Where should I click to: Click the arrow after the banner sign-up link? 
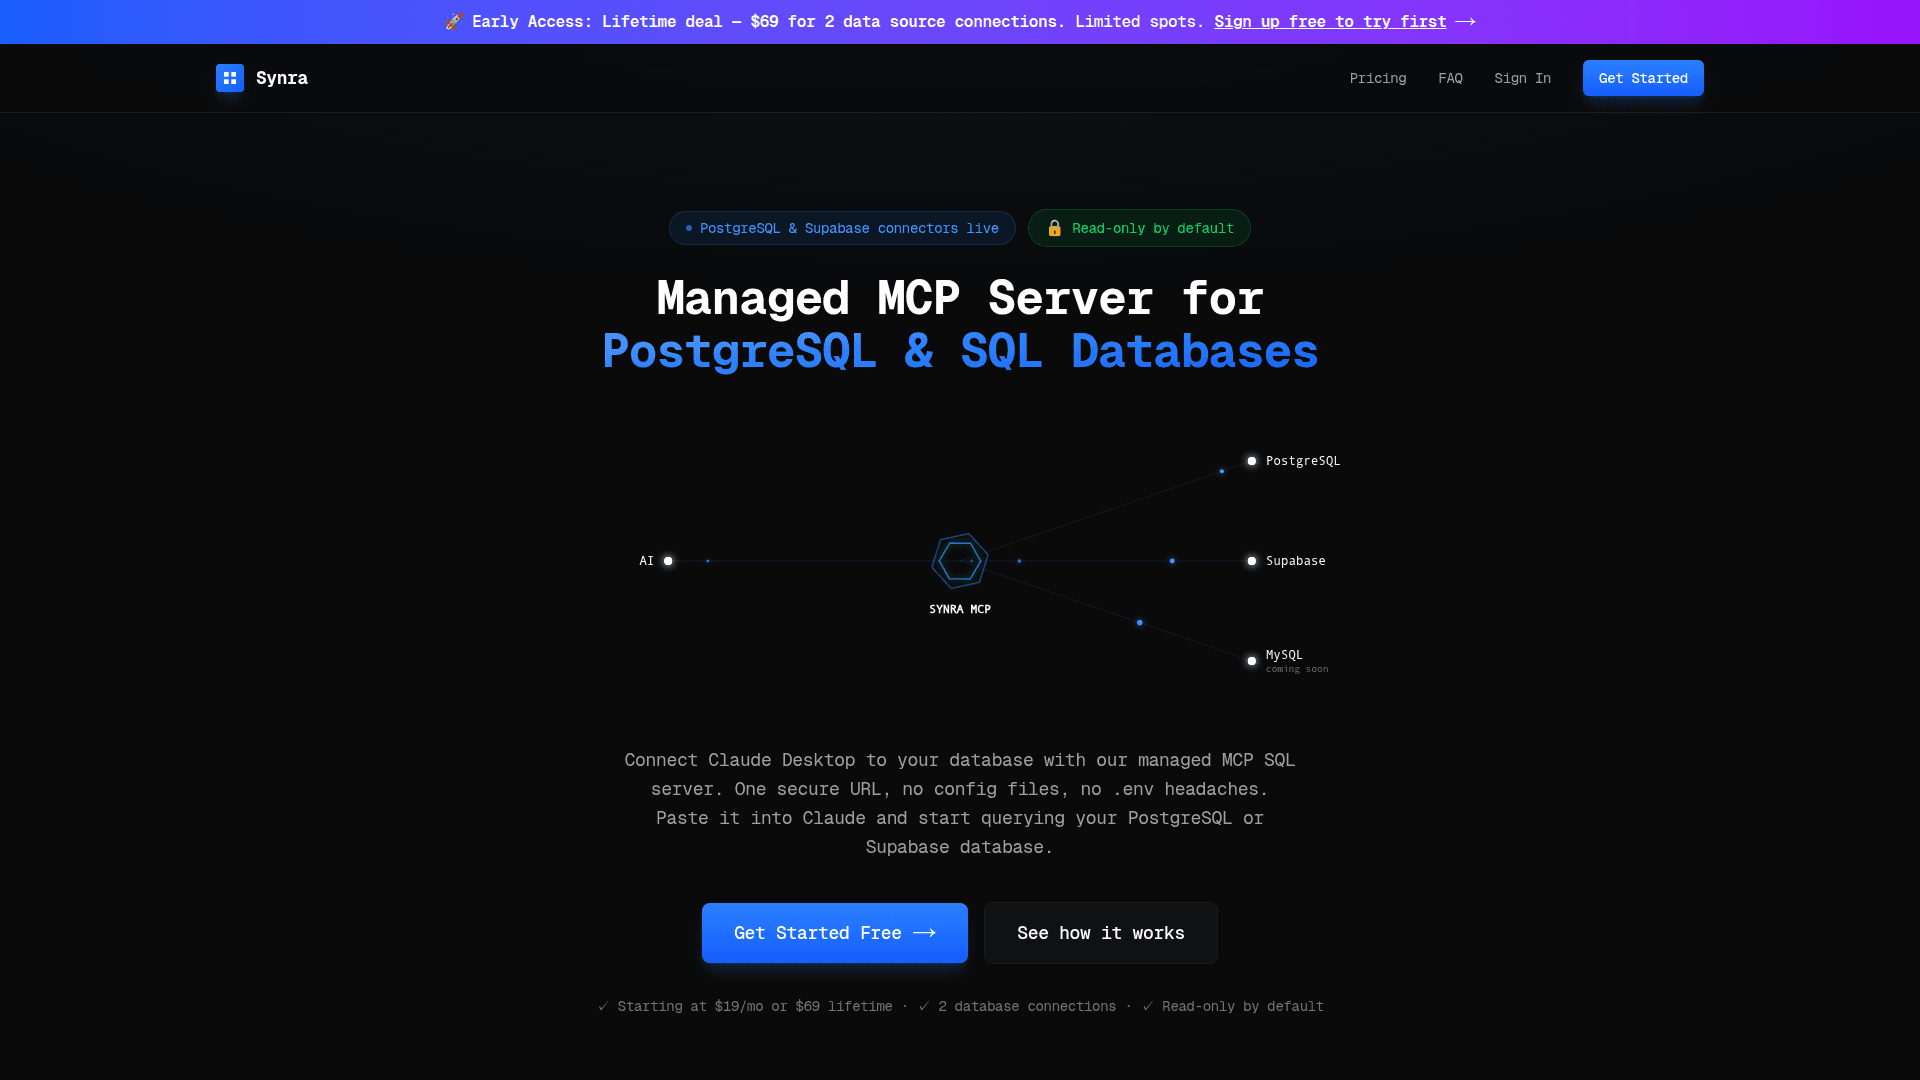(x=1466, y=22)
